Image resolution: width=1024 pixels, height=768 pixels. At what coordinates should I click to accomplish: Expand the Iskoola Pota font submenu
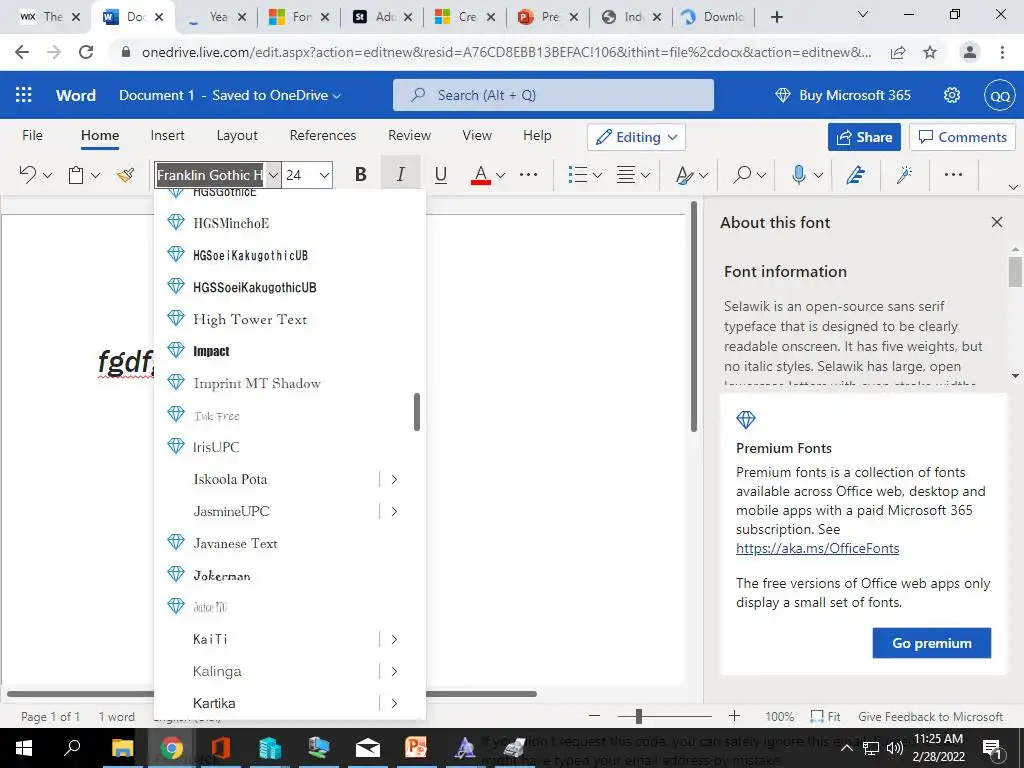pos(394,479)
